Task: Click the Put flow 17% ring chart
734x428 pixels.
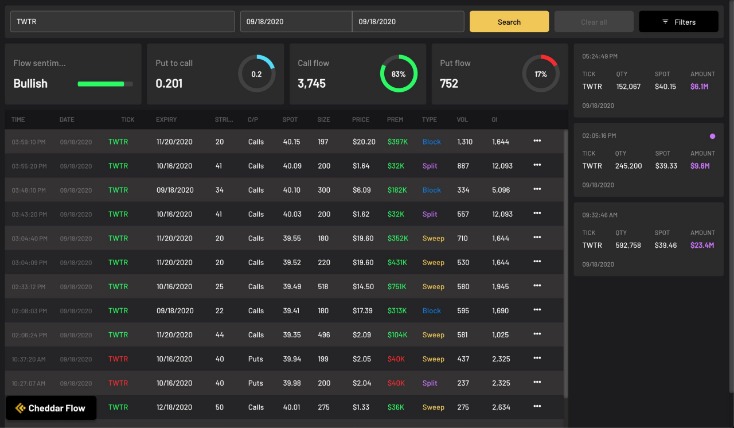Action: 541,74
